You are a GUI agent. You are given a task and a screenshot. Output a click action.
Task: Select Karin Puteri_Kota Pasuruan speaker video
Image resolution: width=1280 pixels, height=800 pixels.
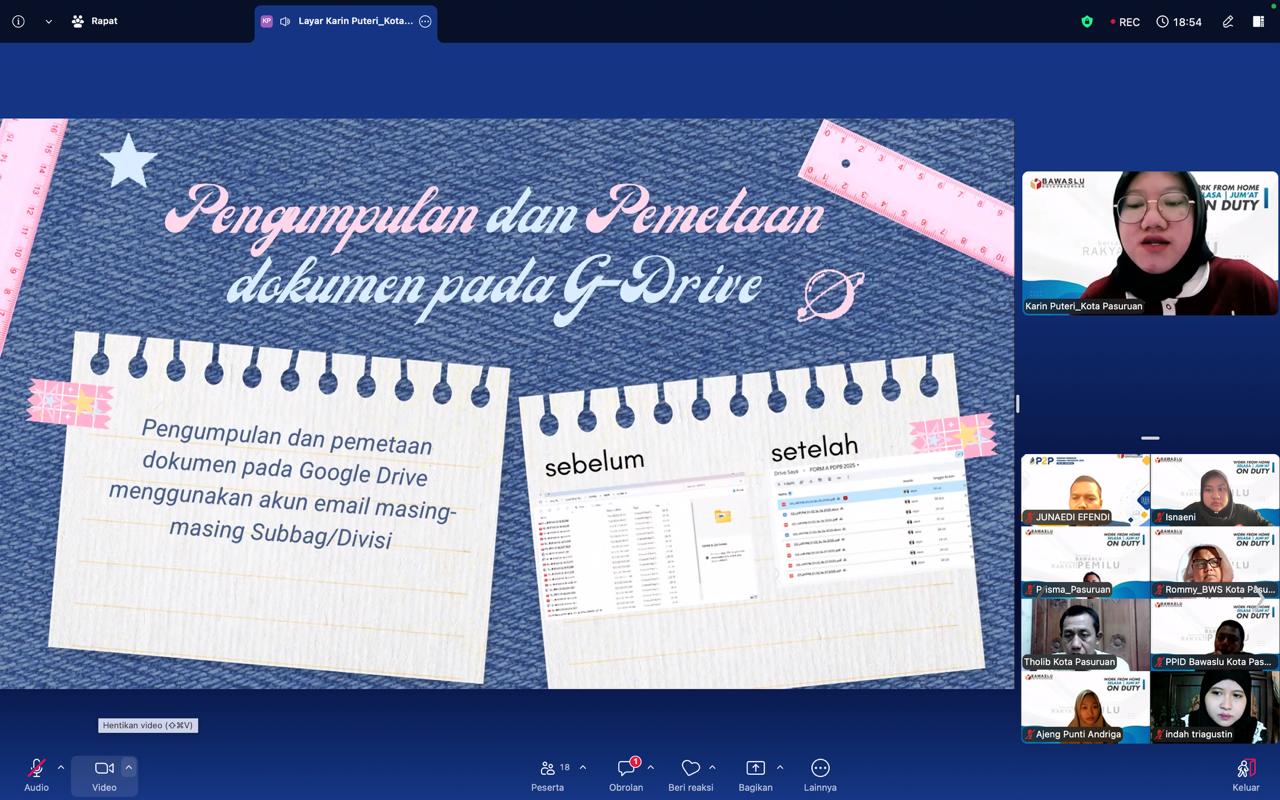coord(1150,243)
